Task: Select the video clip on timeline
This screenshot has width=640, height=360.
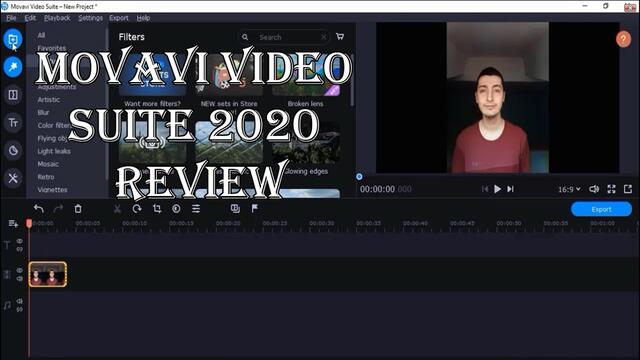Action: pos(48,274)
